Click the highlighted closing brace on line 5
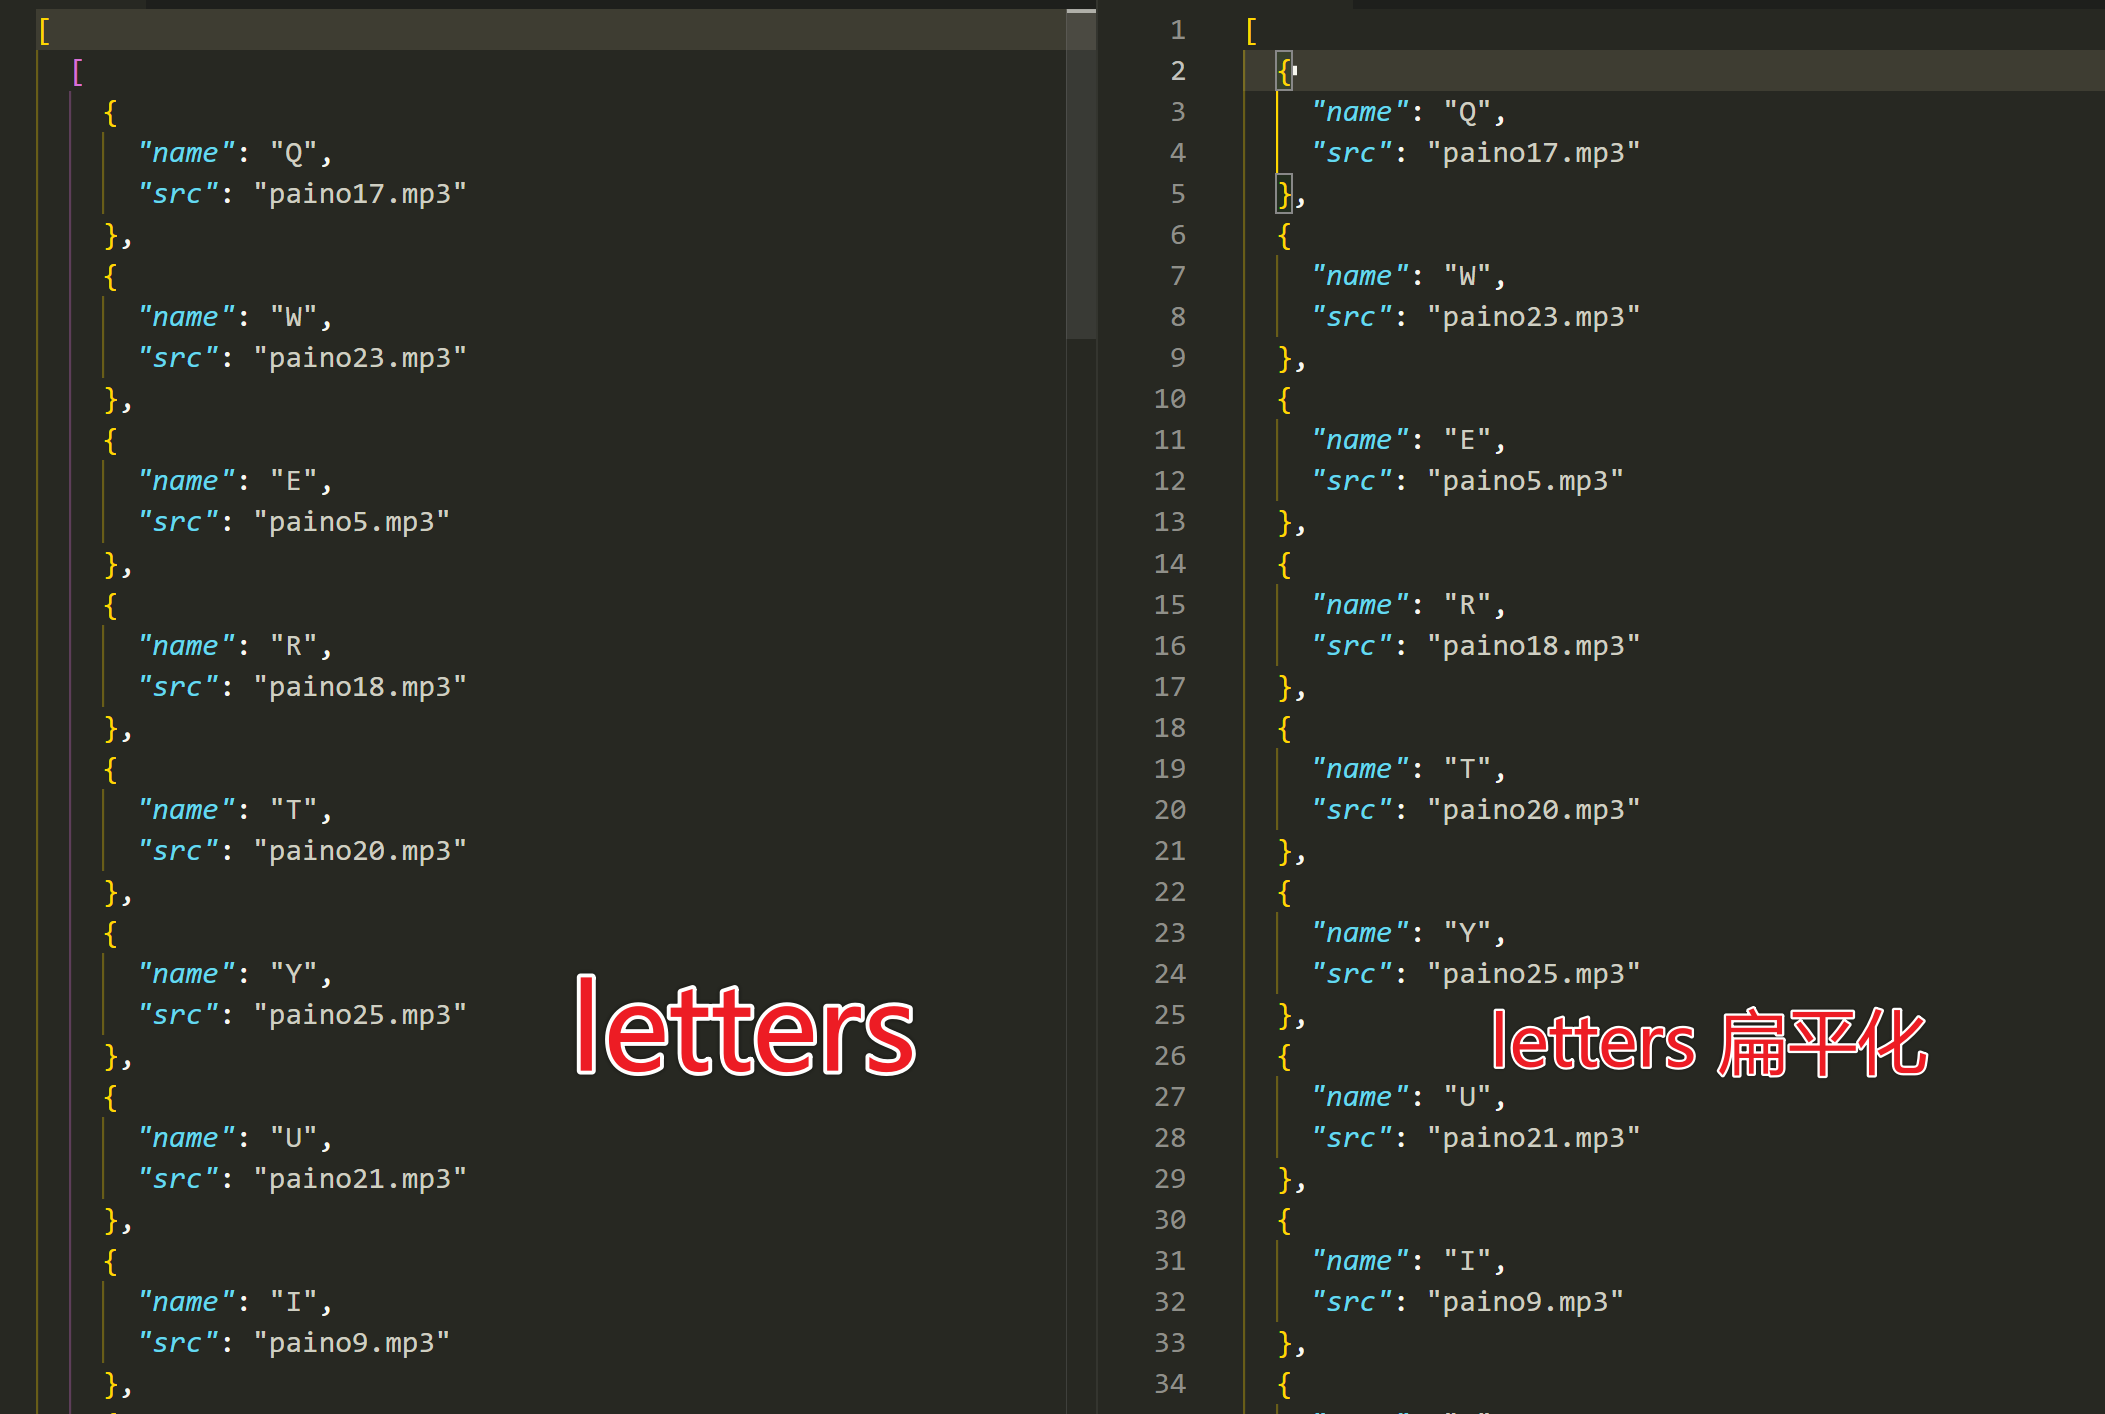The width and height of the screenshot is (2105, 1414). [1285, 194]
